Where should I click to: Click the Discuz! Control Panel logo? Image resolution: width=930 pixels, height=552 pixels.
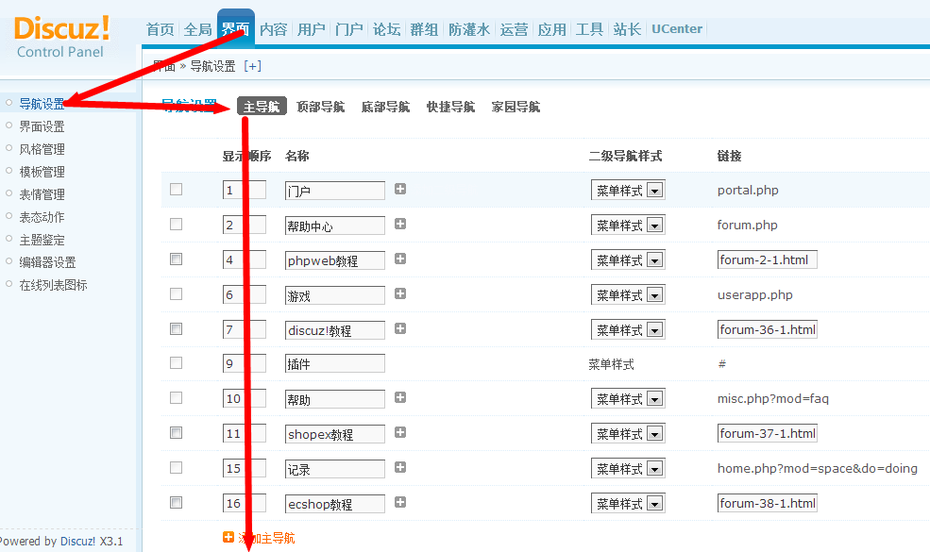click(62, 37)
